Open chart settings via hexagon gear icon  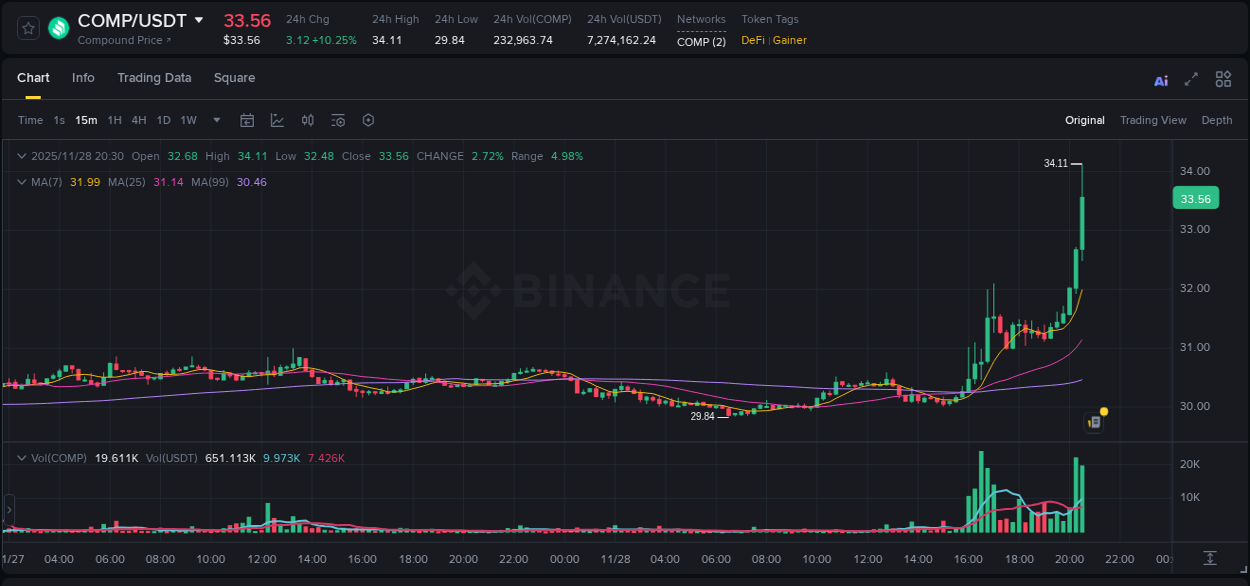pos(367,120)
